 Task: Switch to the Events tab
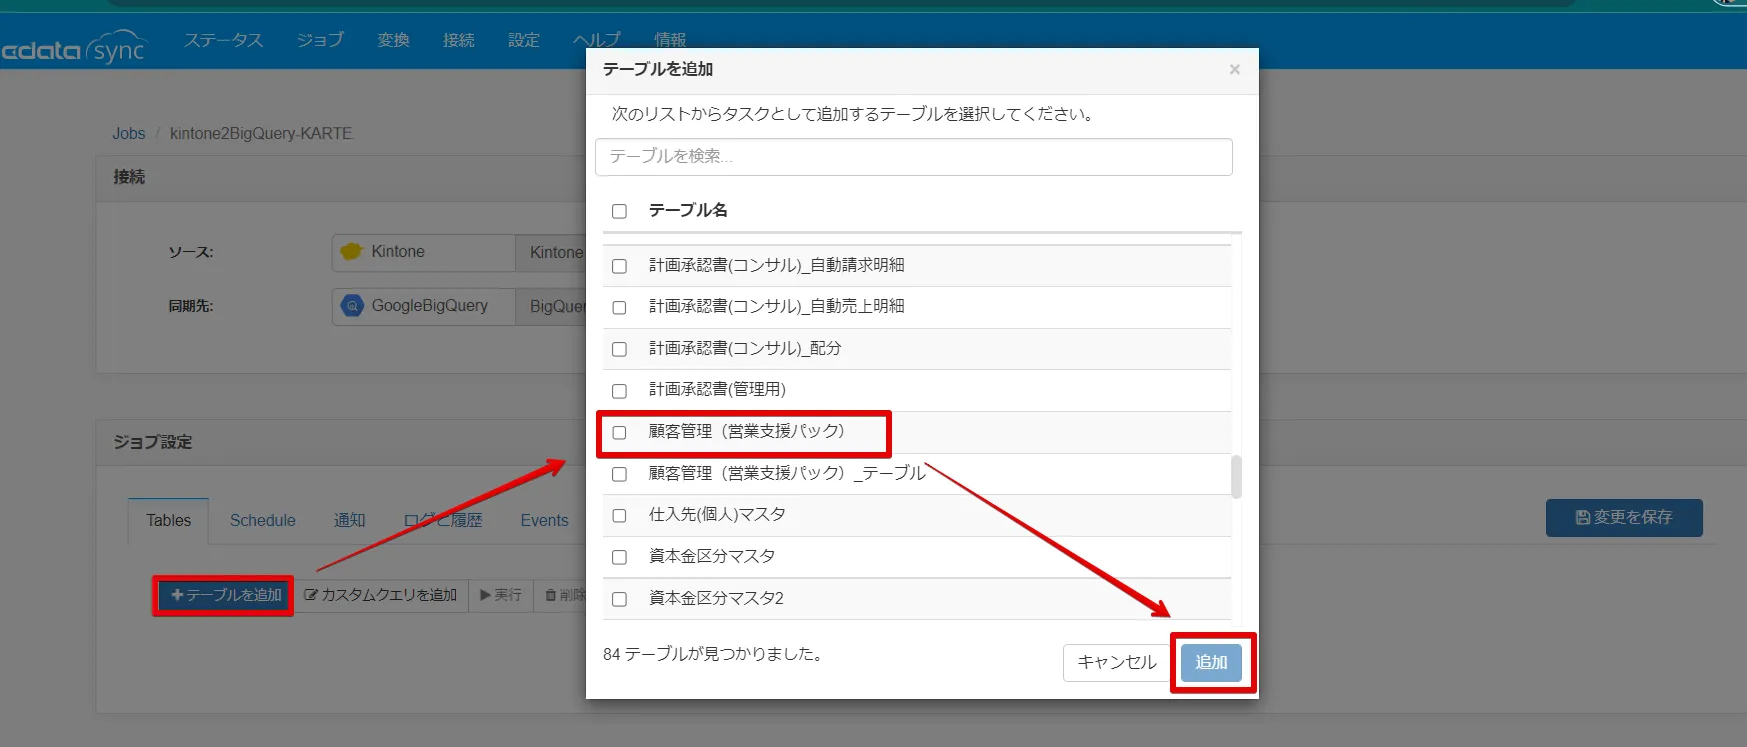(544, 521)
